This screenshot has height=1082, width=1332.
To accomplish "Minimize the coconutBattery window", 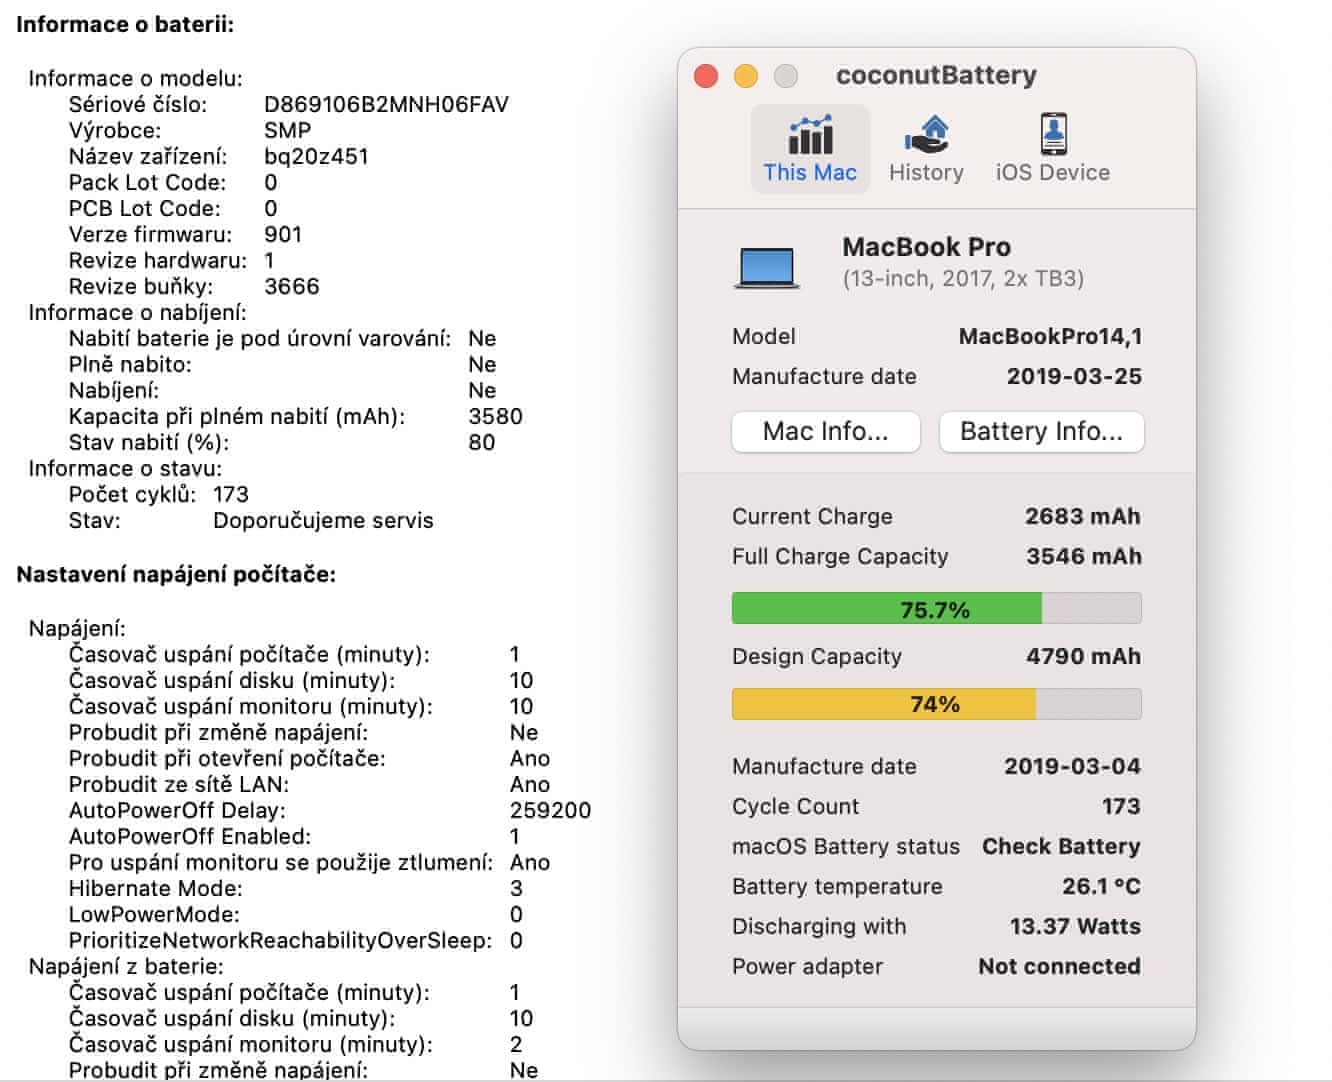I will (x=746, y=76).
